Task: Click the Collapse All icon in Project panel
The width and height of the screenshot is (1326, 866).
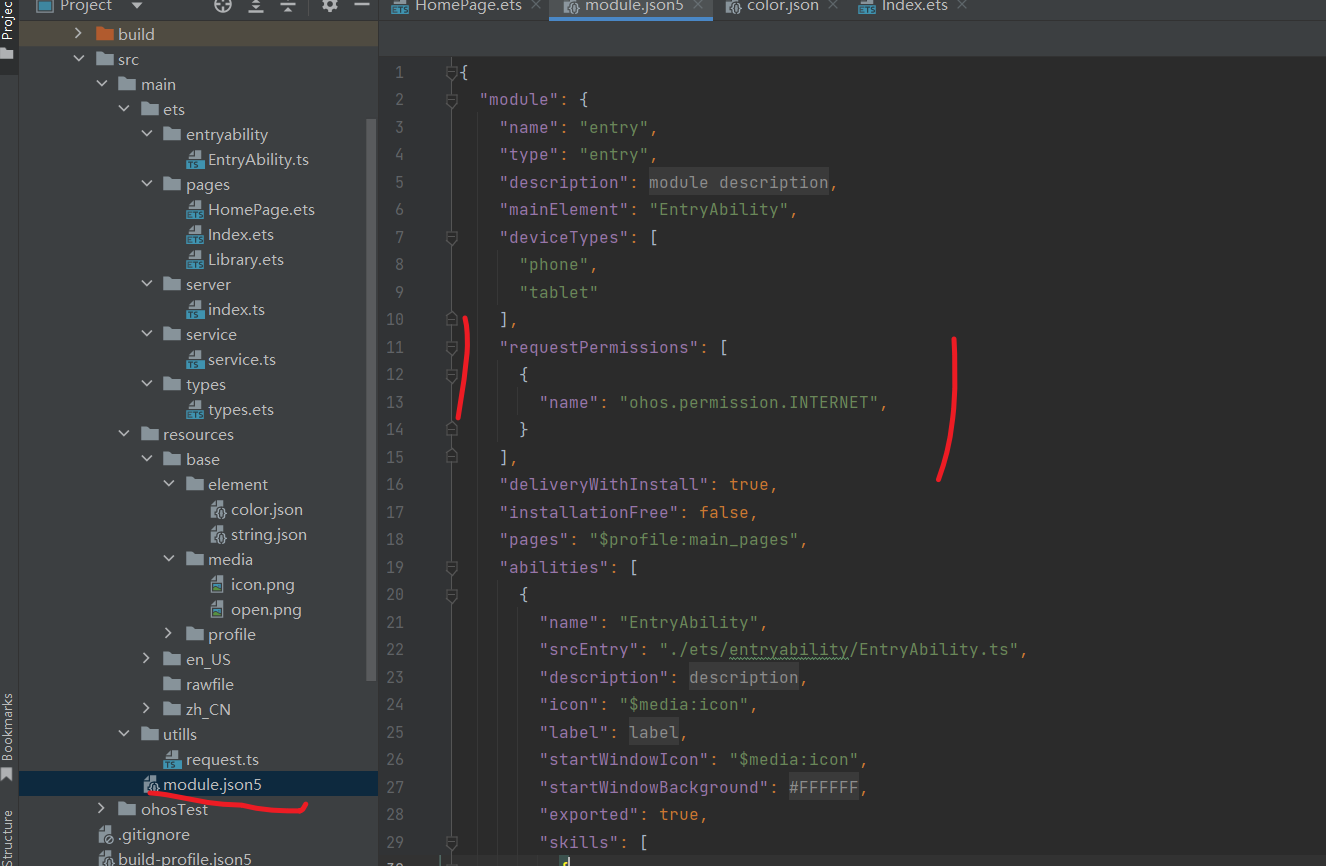Action: [288, 6]
